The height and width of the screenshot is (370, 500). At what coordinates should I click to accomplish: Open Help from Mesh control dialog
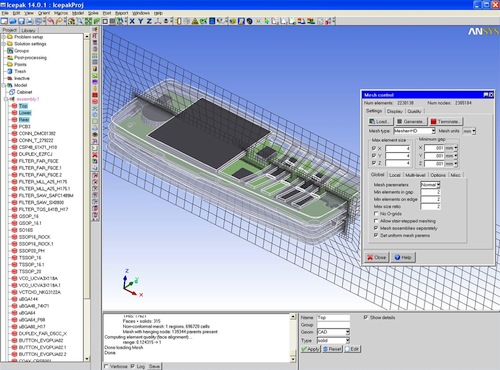[403, 257]
